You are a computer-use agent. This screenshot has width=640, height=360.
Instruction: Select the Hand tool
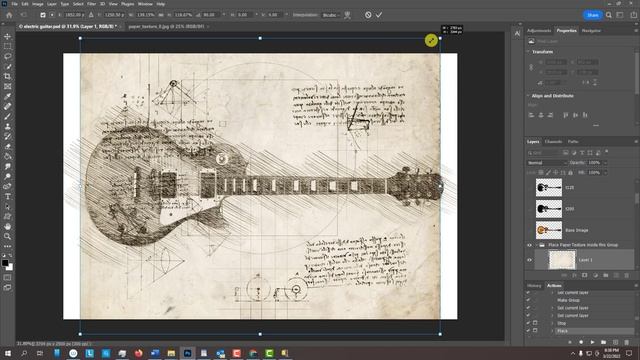pyautogui.click(x=7, y=227)
